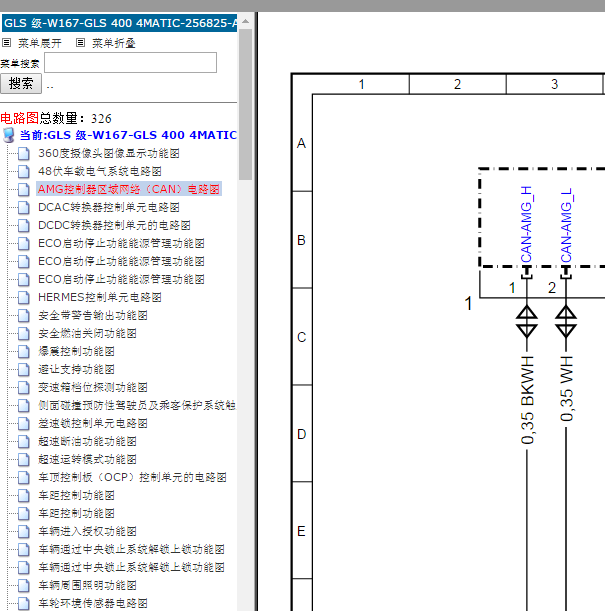Click the page icon next to 车辆进入授权功能图
The width and height of the screenshot is (605, 611).
coord(24,532)
